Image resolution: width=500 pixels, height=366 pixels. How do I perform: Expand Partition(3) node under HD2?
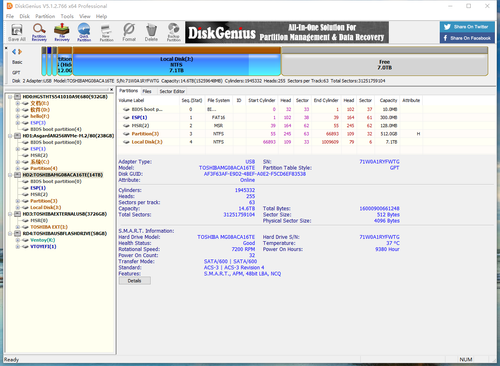18,201
